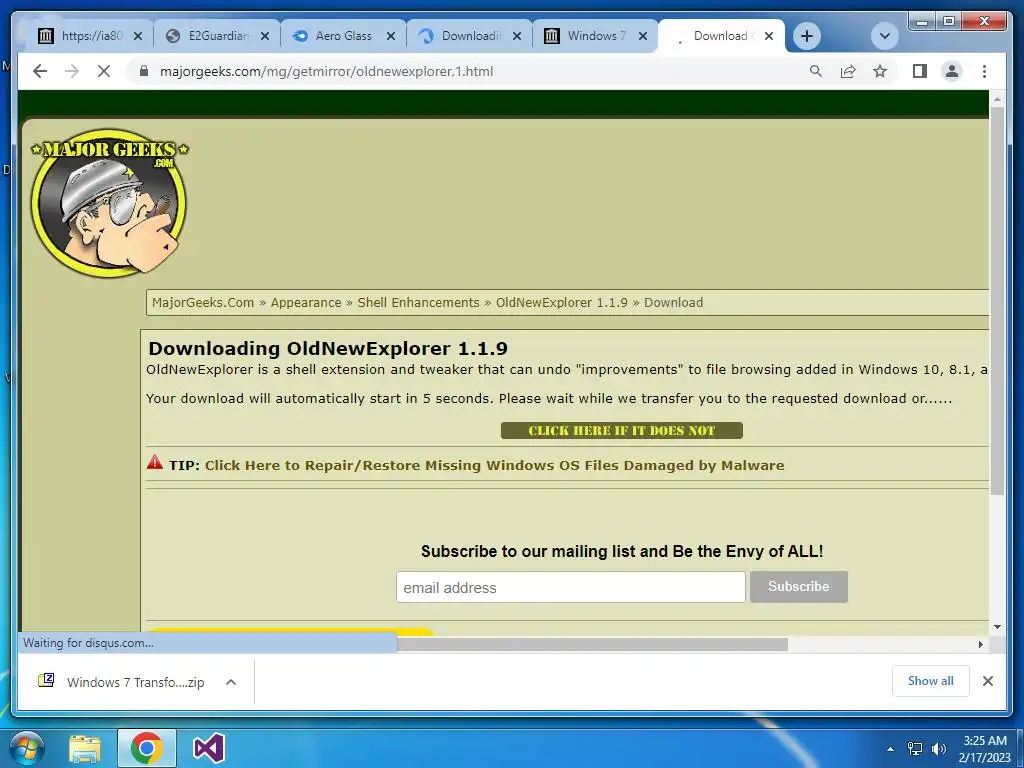Switch to the Windows 7 tab
Screen dimensions: 1024x768
pyautogui.click(x=586, y=36)
